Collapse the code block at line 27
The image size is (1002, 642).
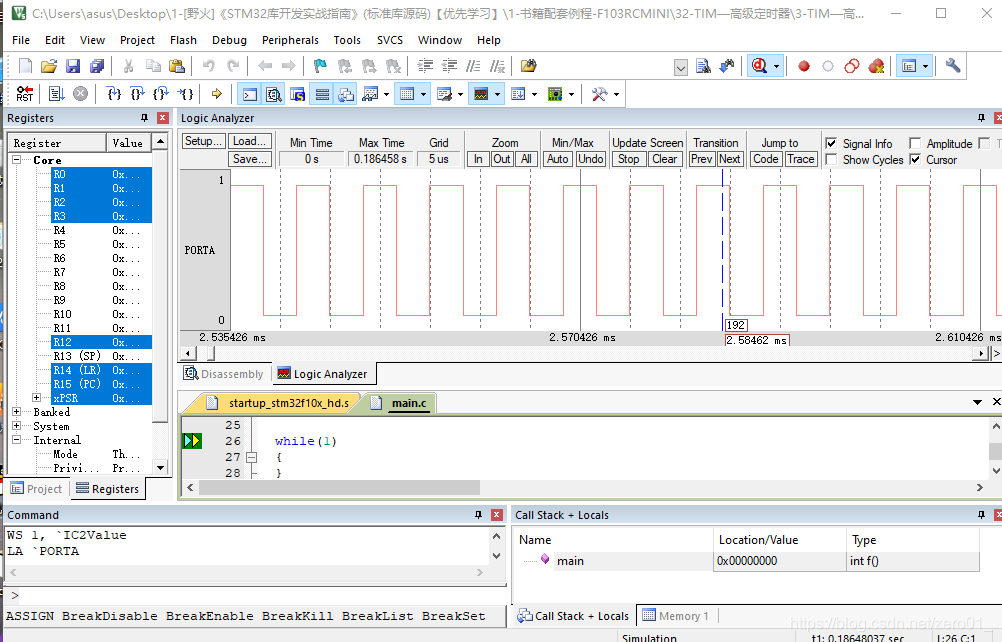(252, 457)
